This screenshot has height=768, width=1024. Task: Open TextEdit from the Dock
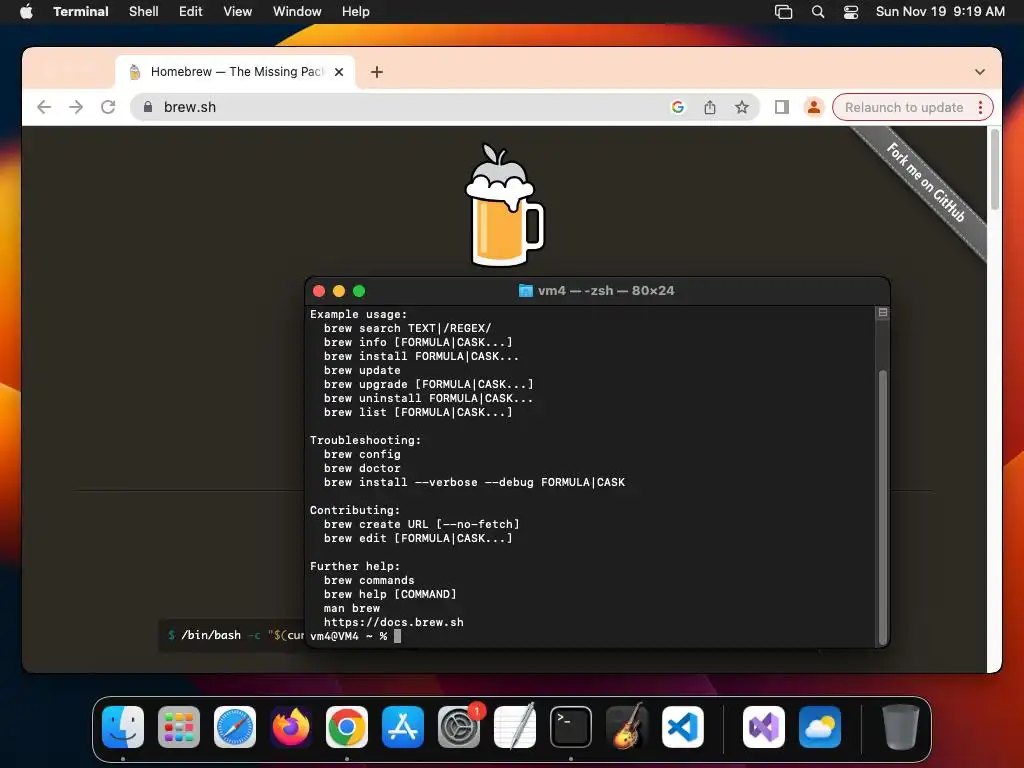[x=515, y=727]
